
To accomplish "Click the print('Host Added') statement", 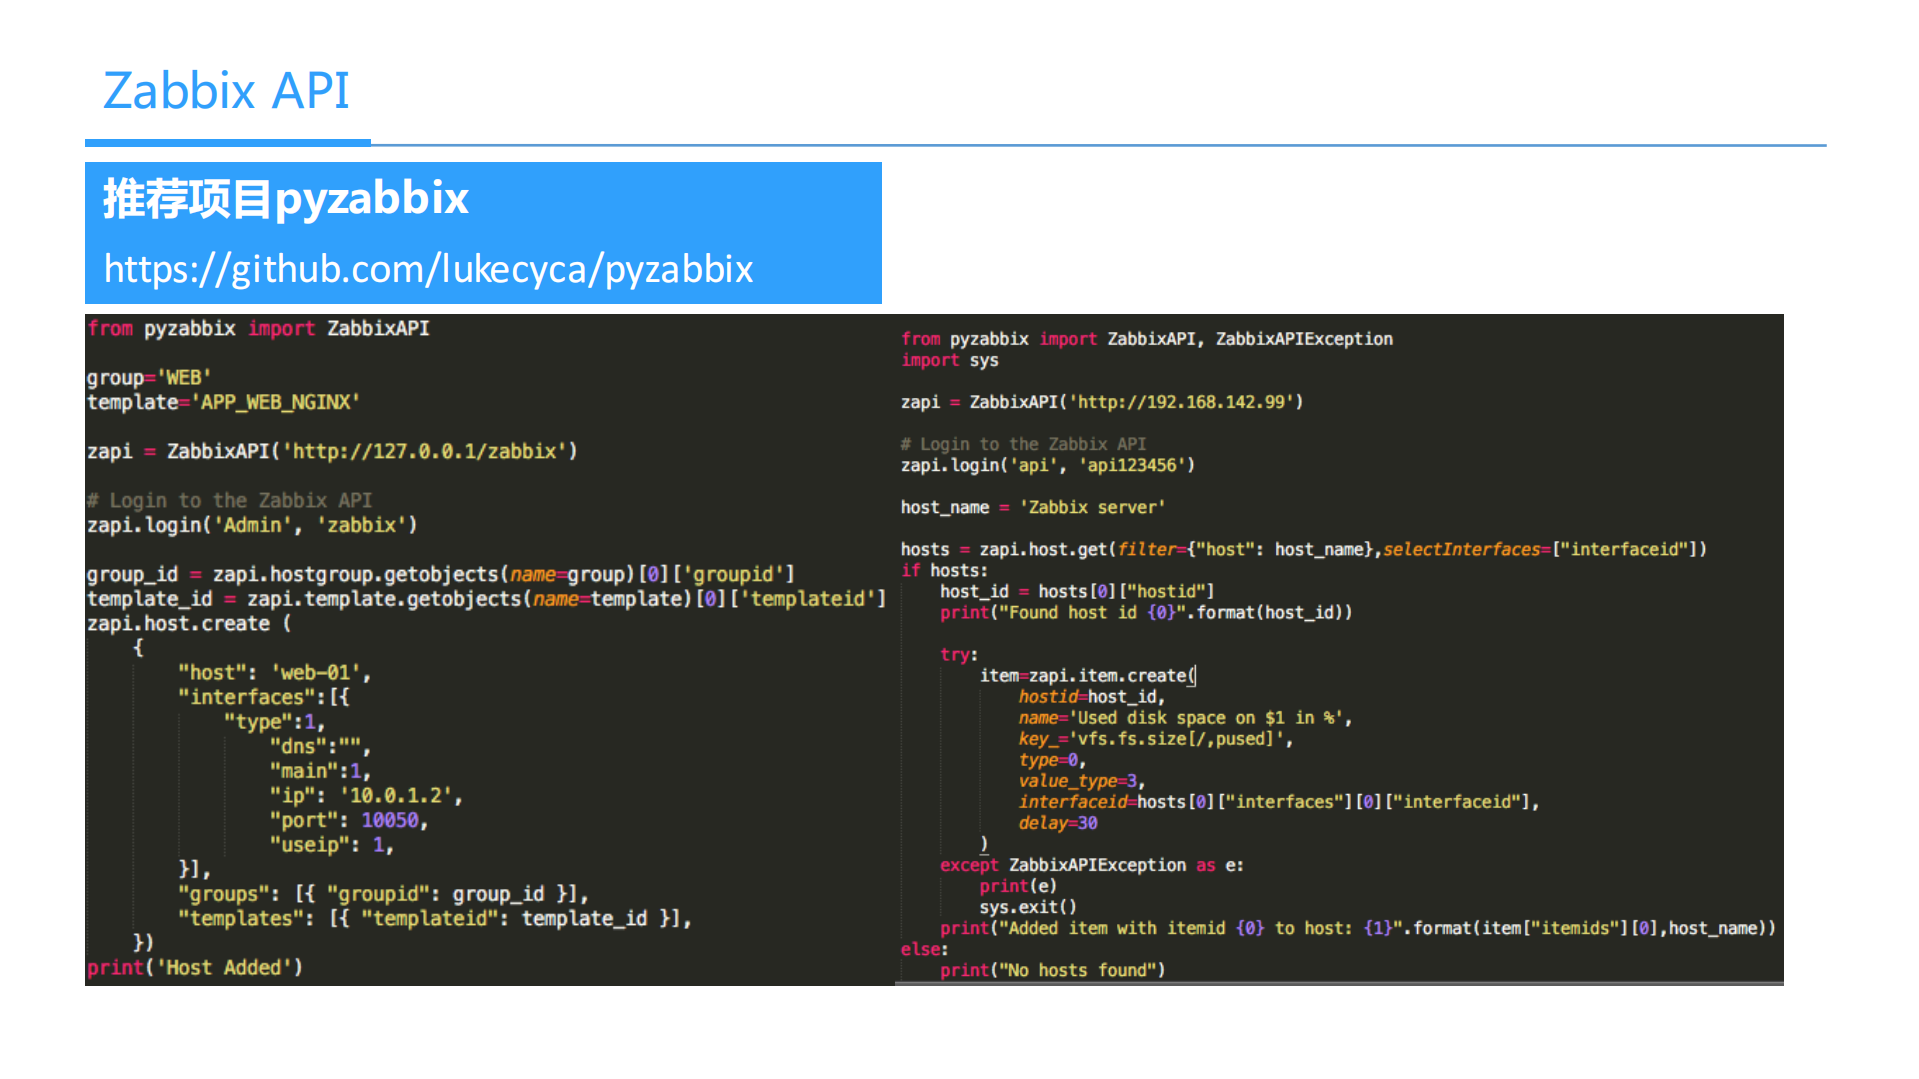I will [195, 968].
